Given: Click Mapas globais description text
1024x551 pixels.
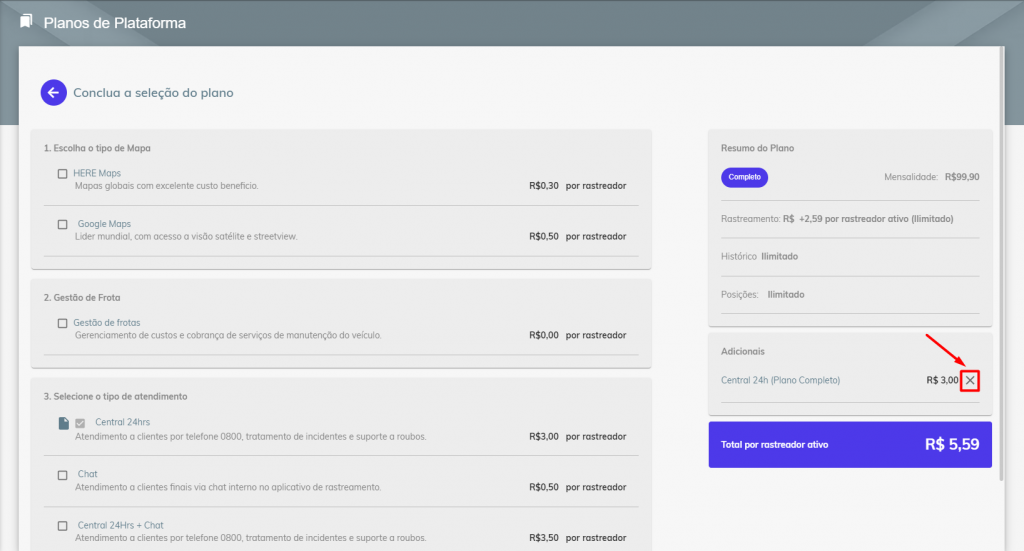Looking at the screenshot, I should pos(167,185).
